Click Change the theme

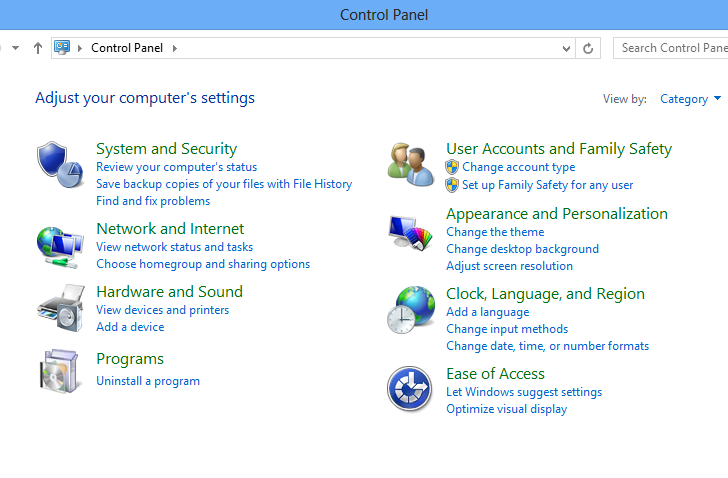pos(495,232)
